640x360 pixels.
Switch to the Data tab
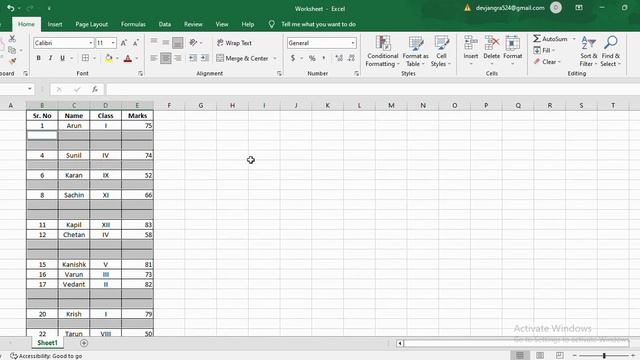(165, 24)
